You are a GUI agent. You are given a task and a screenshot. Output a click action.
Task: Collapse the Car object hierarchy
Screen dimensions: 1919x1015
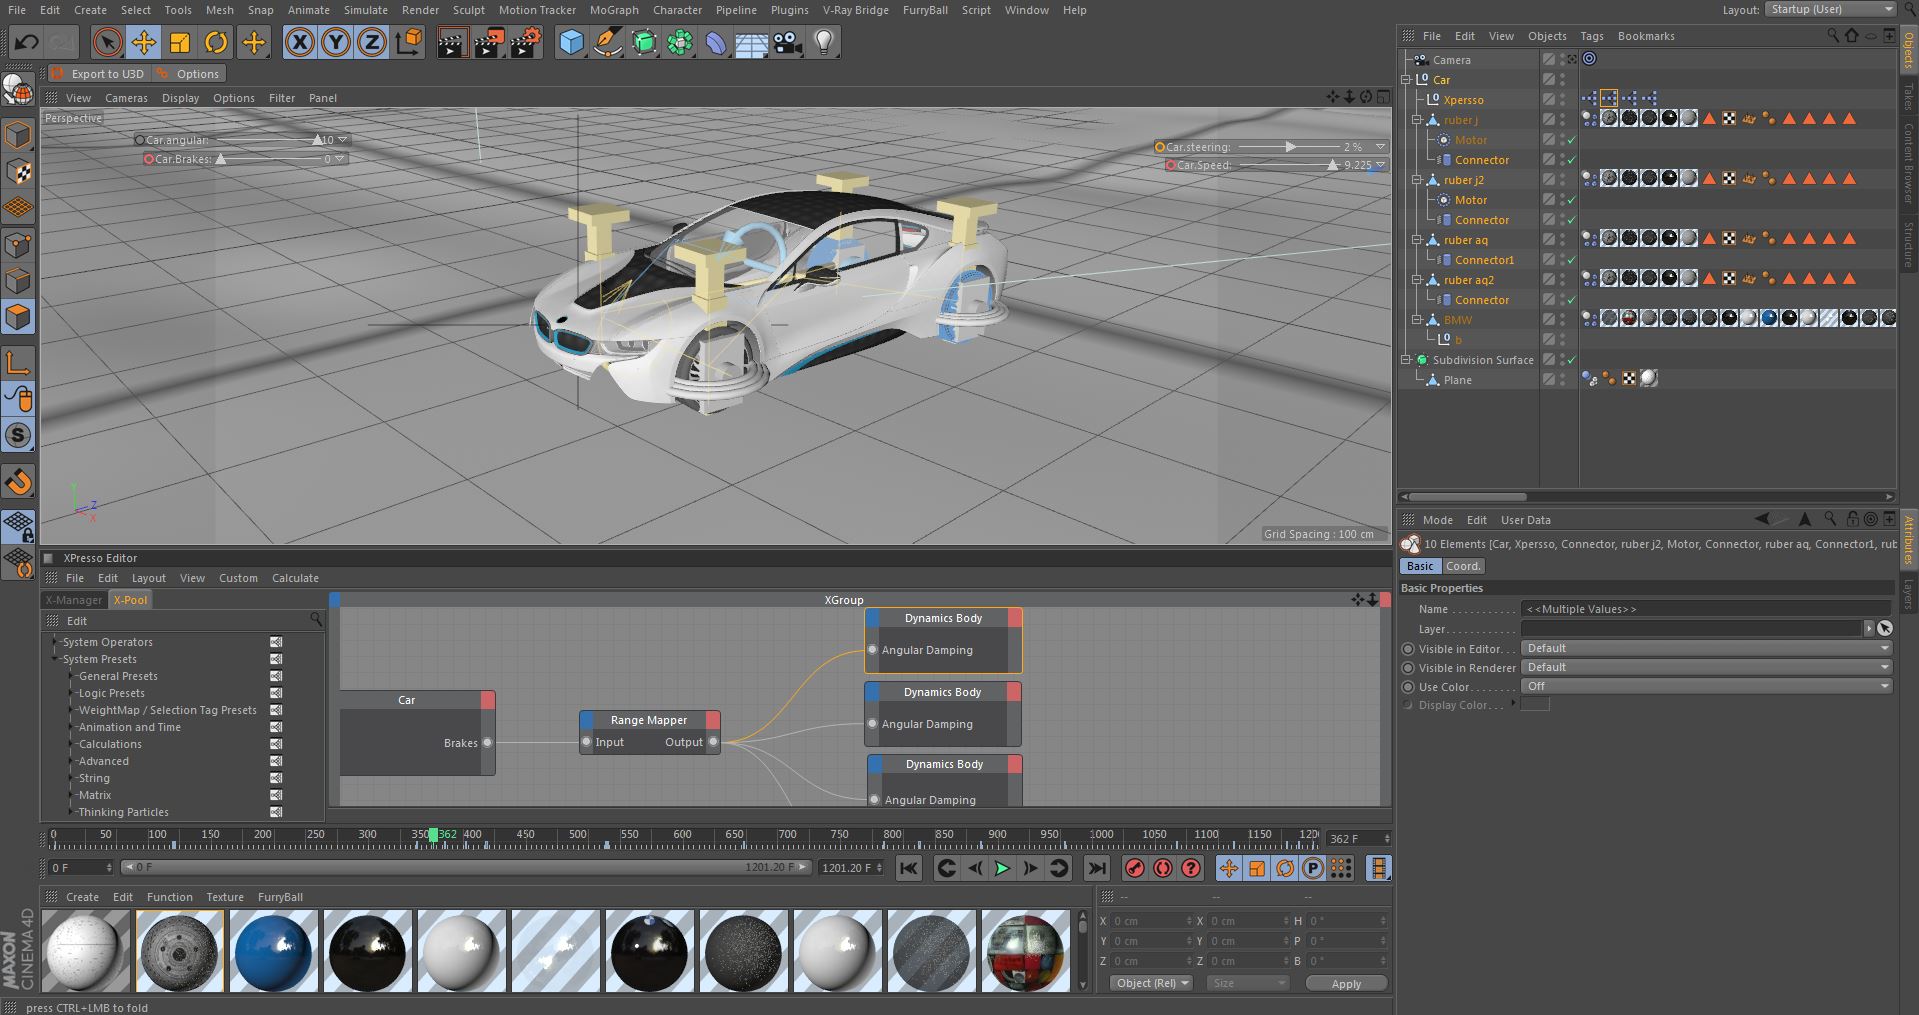(x=1406, y=80)
